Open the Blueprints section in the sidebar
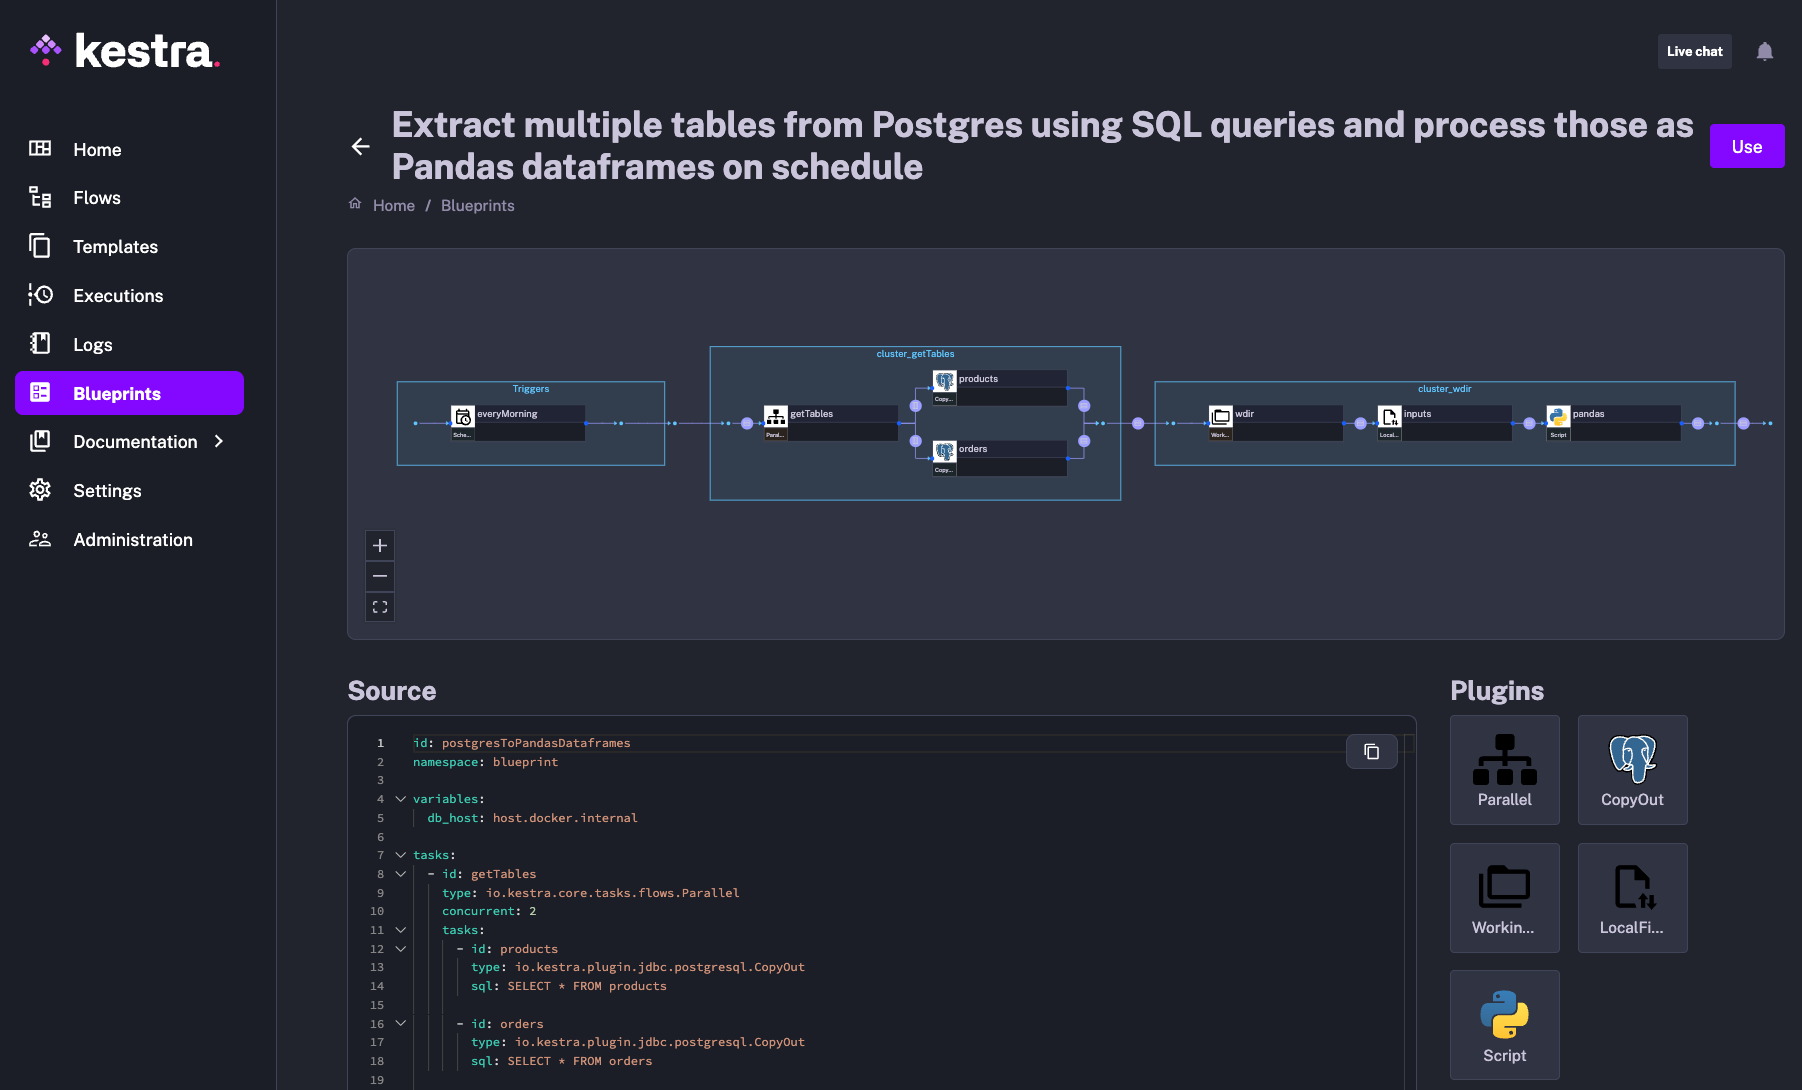 [118, 393]
